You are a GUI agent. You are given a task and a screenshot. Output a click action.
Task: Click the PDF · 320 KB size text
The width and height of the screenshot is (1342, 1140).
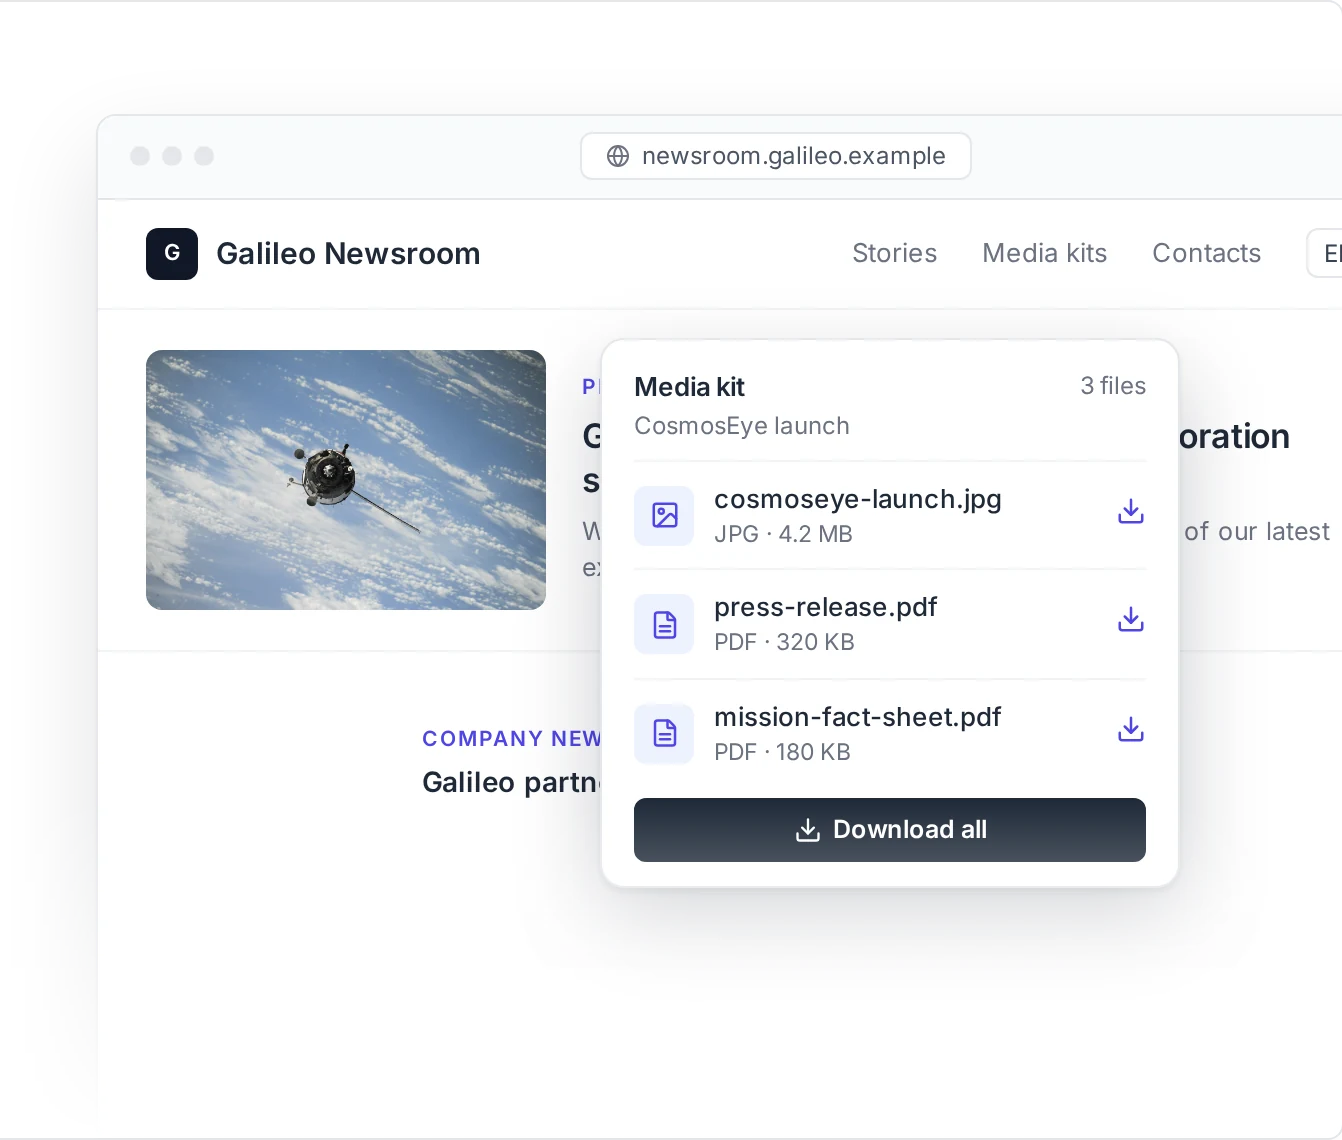[x=784, y=642]
